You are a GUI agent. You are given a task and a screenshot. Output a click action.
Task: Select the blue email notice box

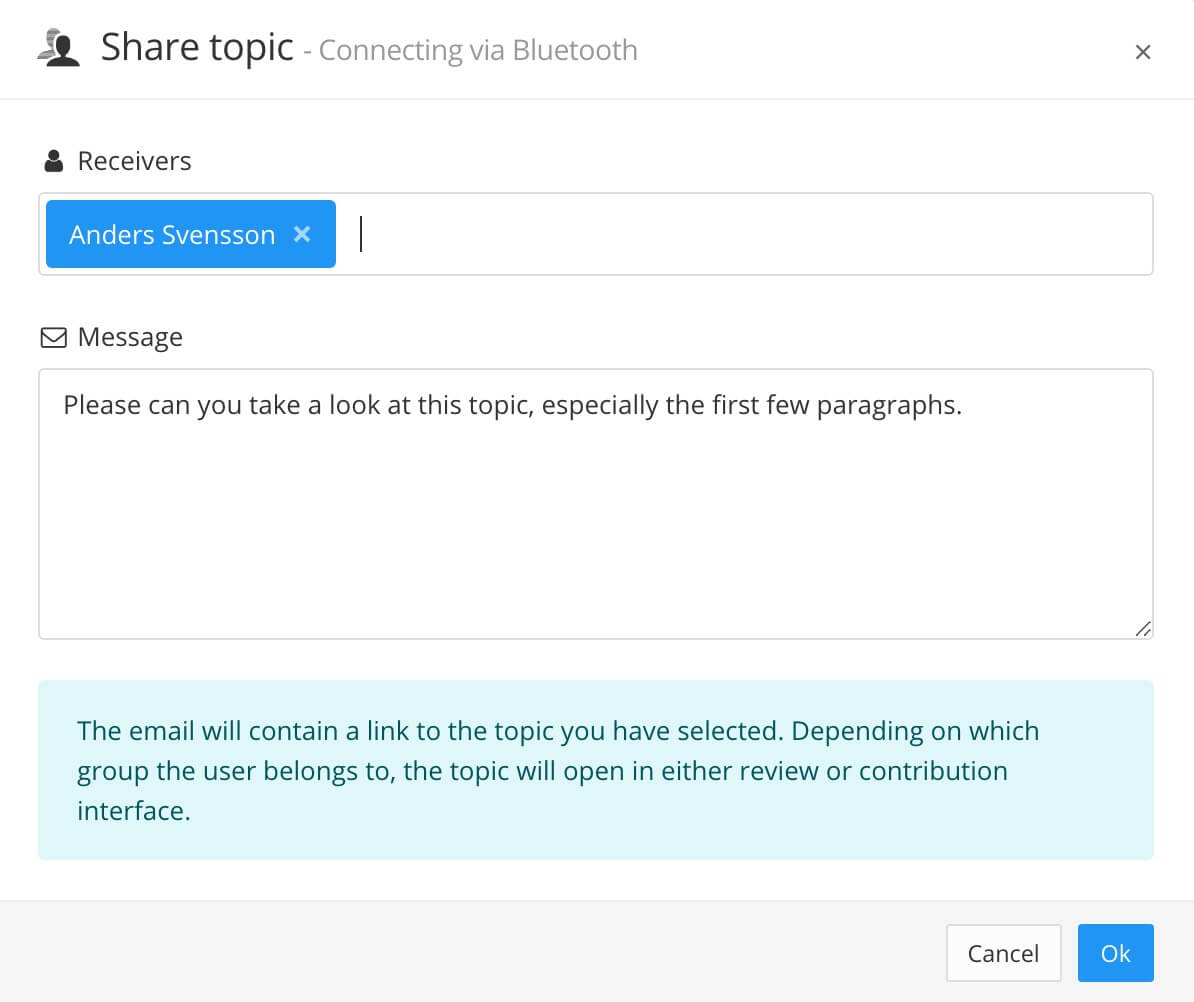(596, 769)
